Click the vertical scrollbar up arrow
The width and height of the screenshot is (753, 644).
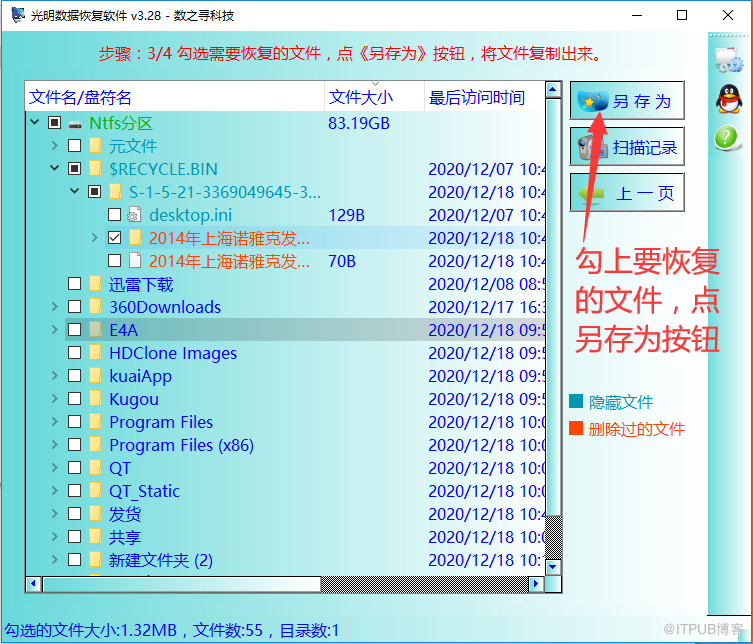click(x=553, y=89)
